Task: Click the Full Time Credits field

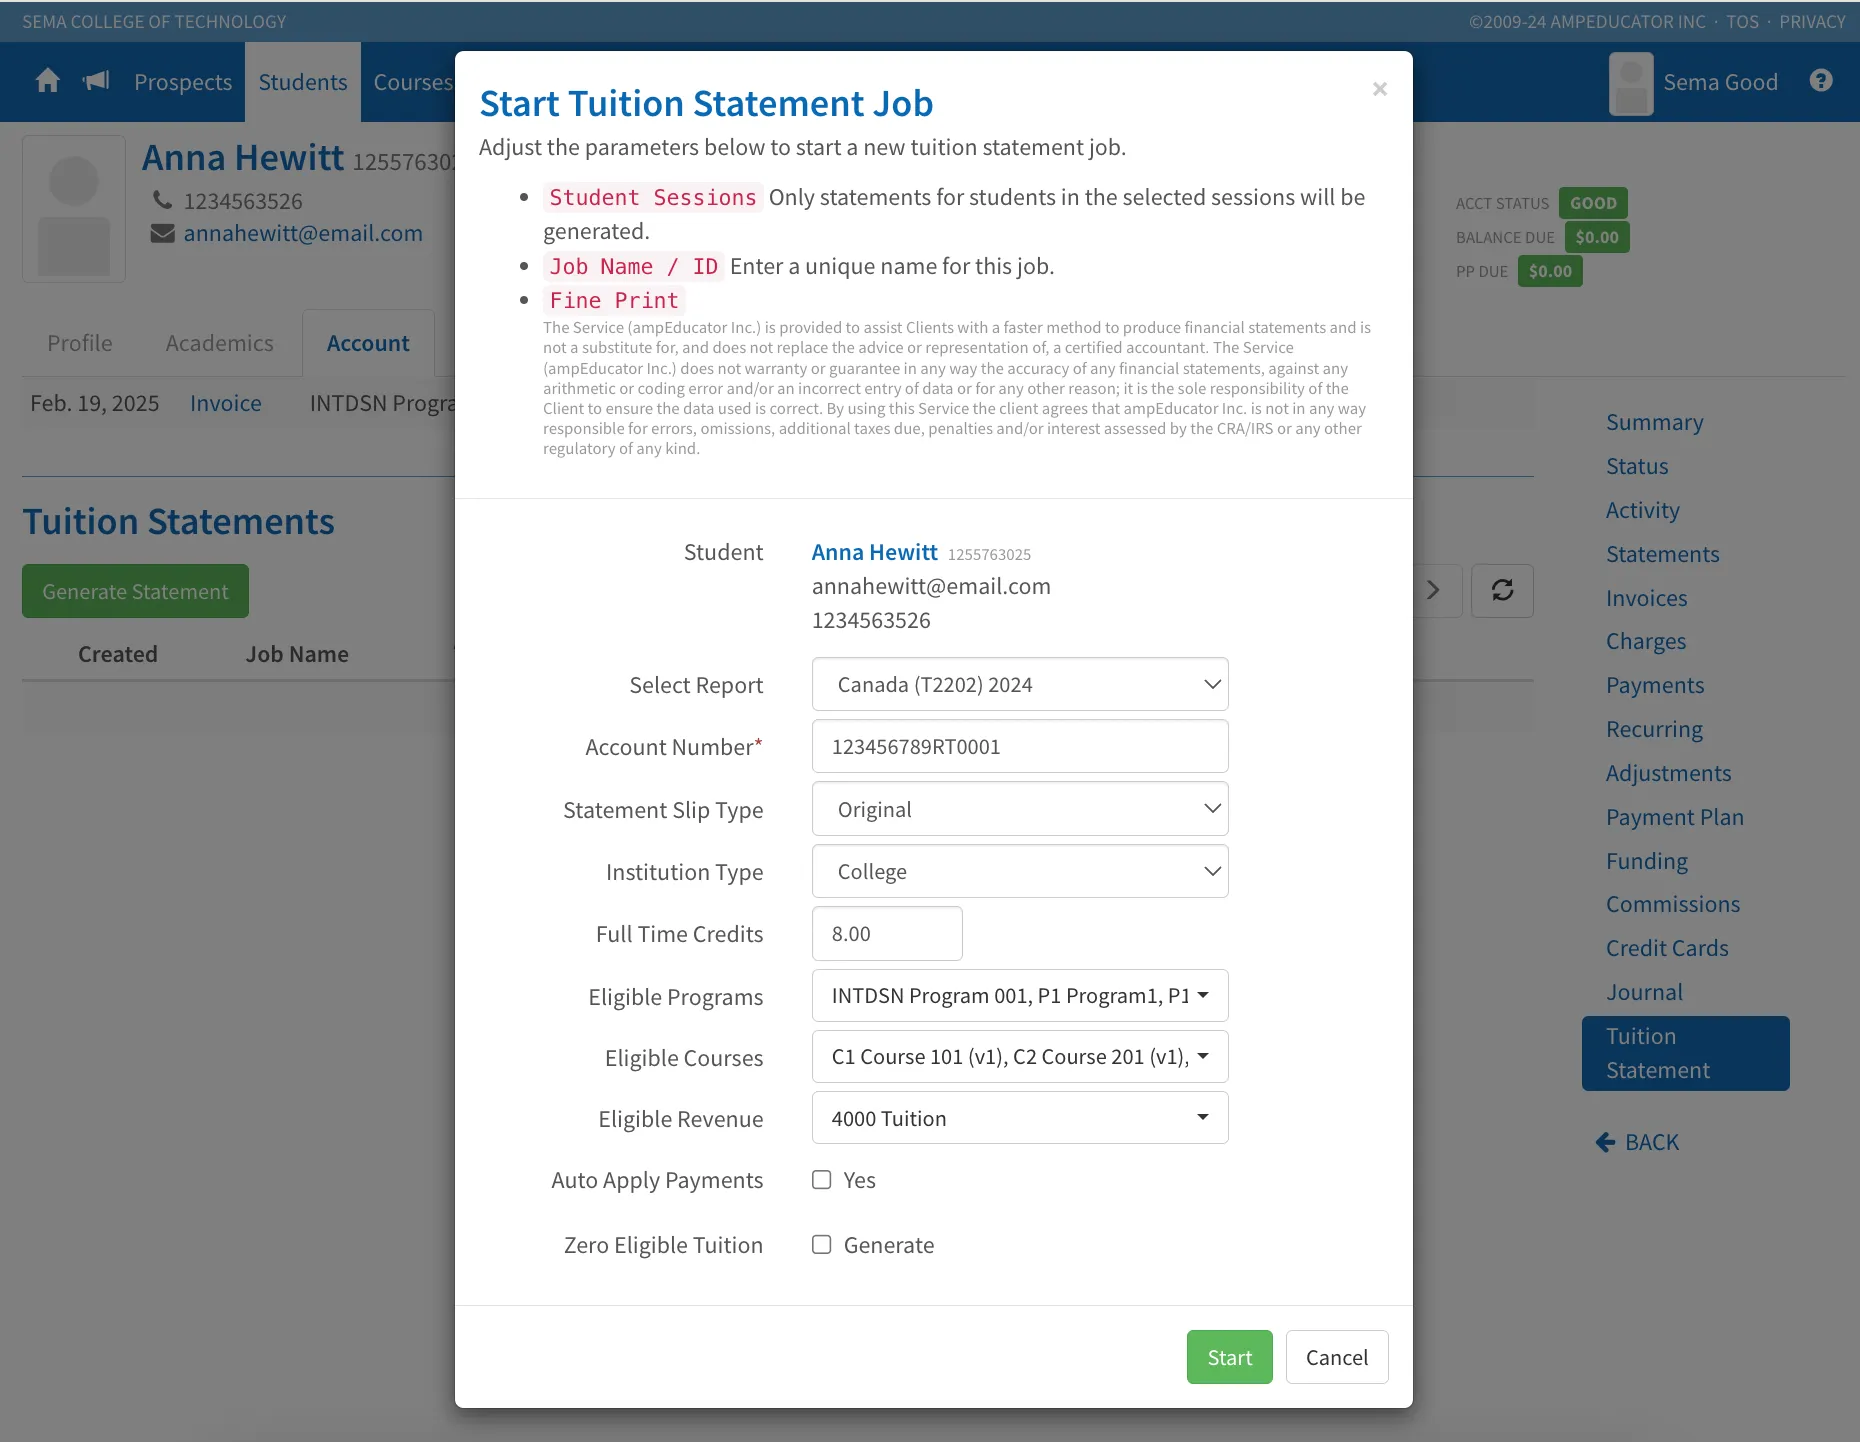Action: click(887, 933)
